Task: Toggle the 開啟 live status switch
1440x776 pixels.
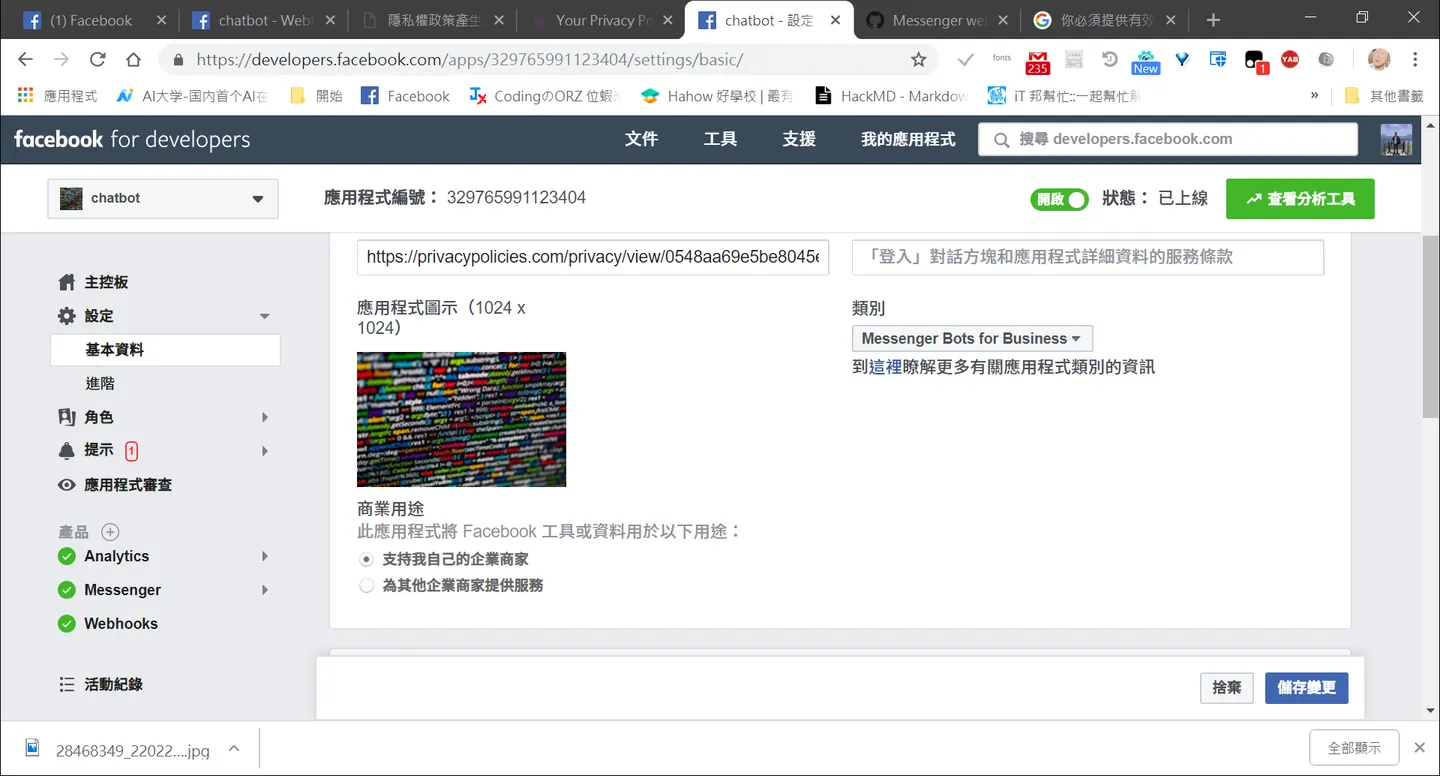Action: click(1060, 199)
